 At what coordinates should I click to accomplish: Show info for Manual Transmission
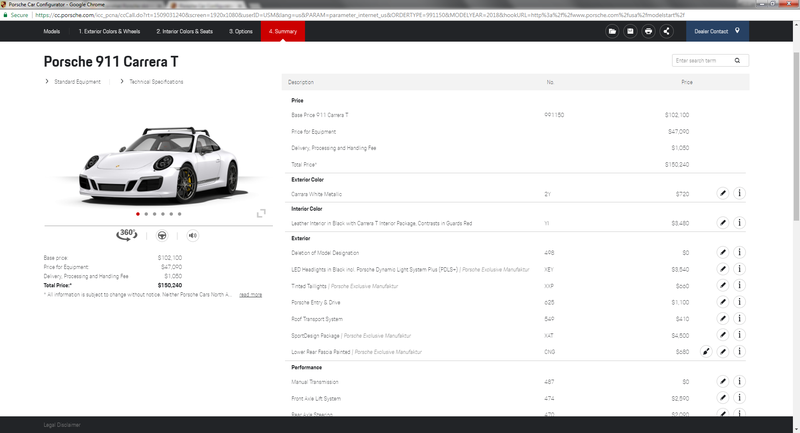(739, 381)
